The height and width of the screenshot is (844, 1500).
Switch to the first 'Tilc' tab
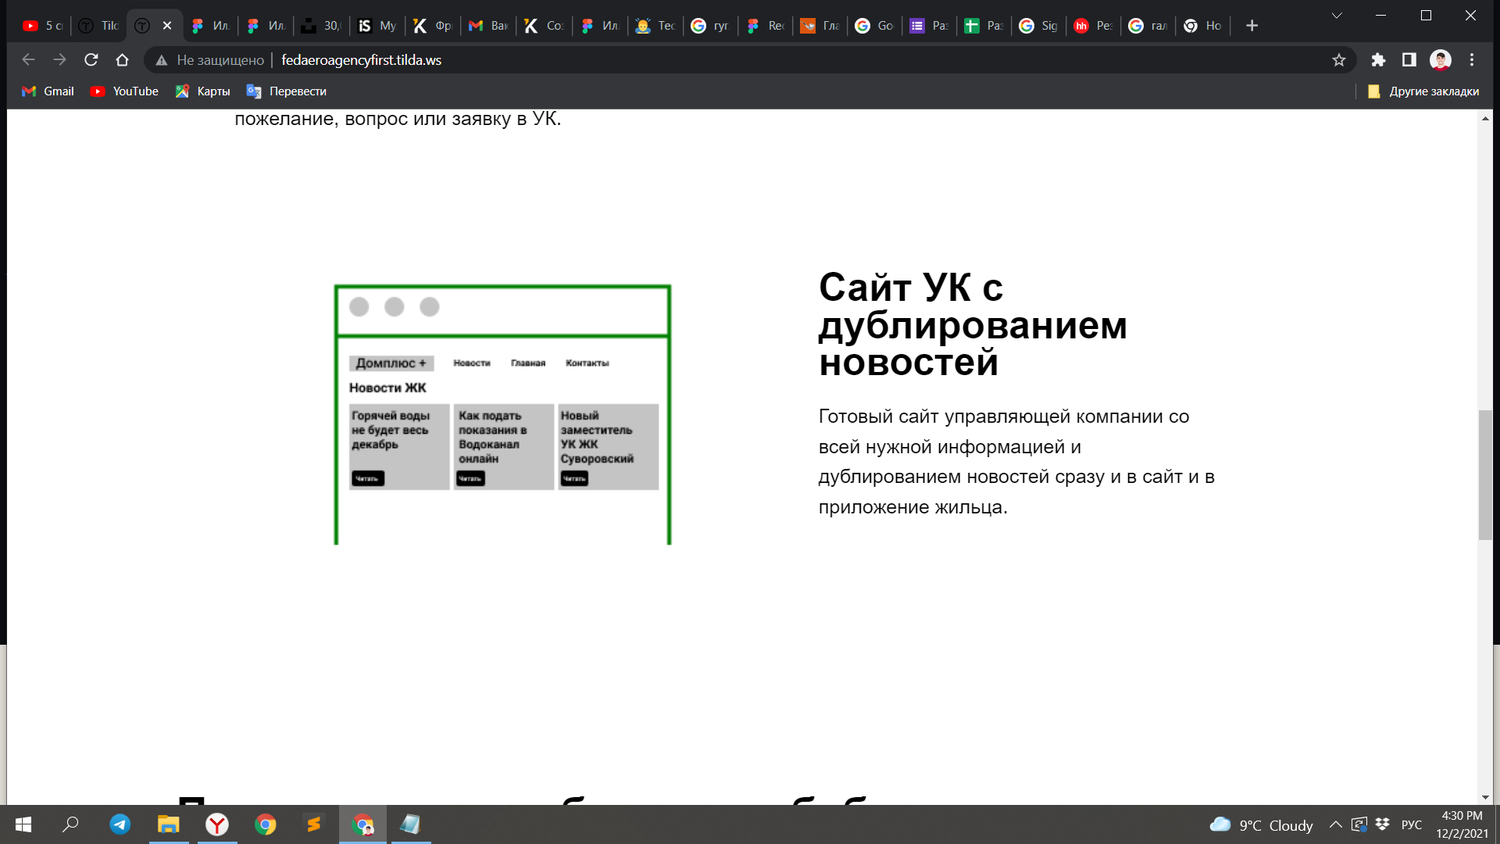(98, 26)
